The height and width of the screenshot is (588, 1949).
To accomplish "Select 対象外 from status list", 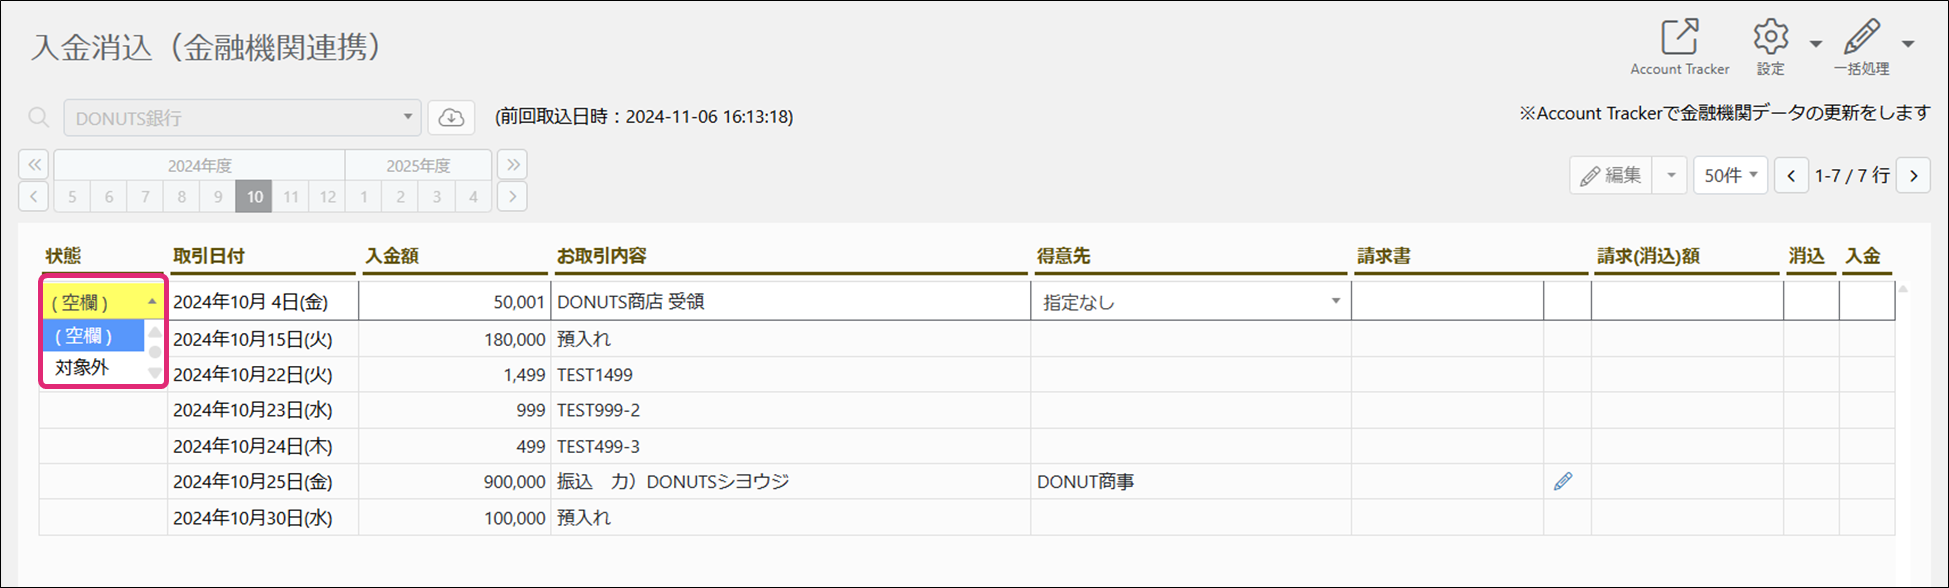I will tap(82, 368).
